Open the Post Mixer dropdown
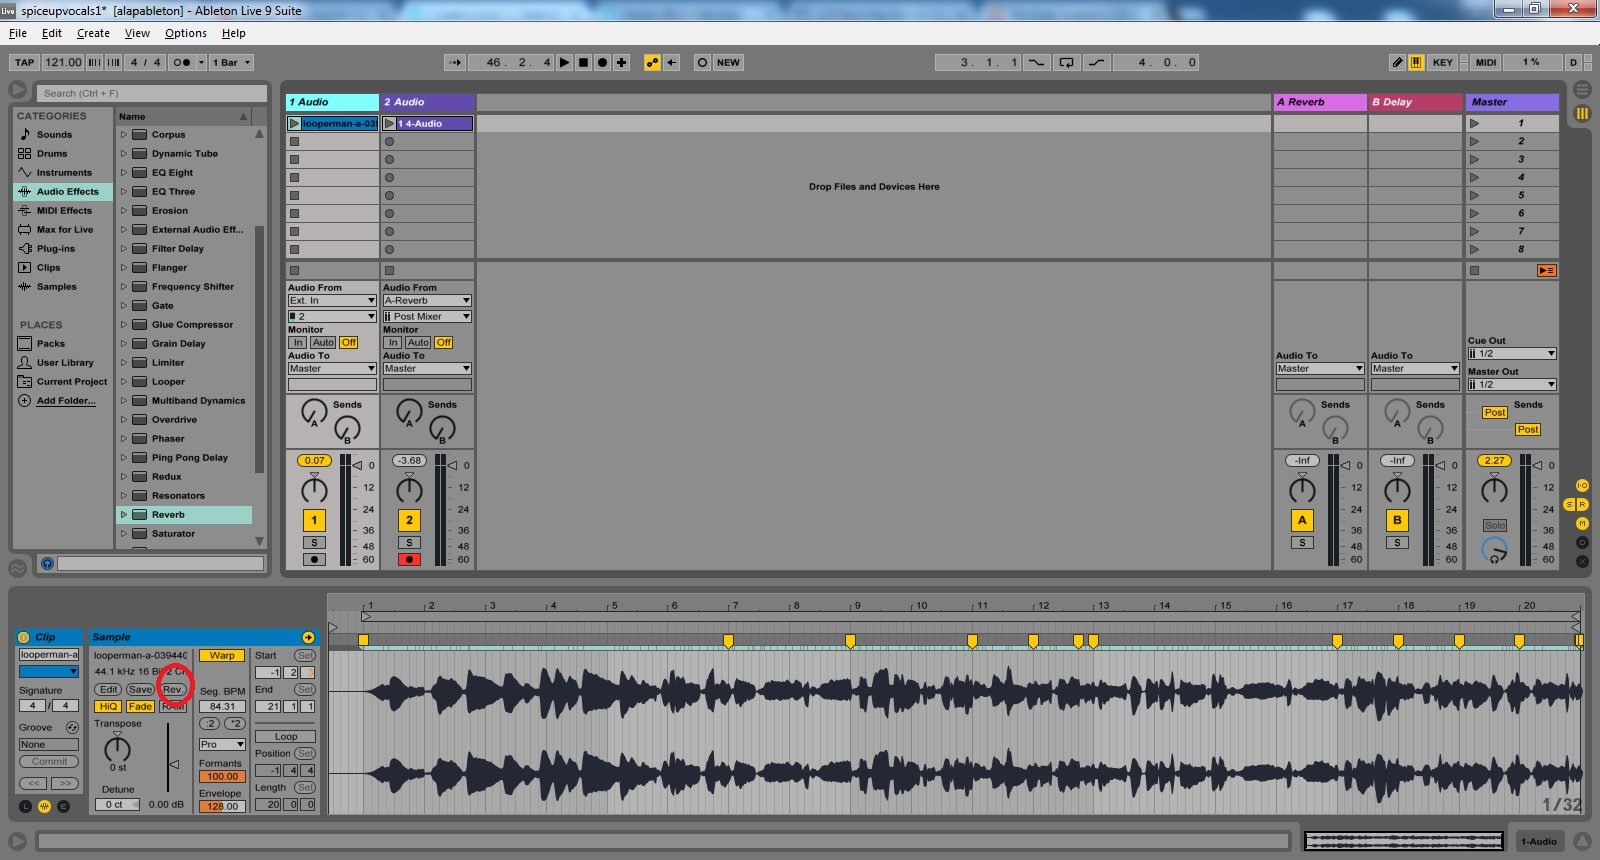Screen dimensions: 1600x860 coord(427,317)
